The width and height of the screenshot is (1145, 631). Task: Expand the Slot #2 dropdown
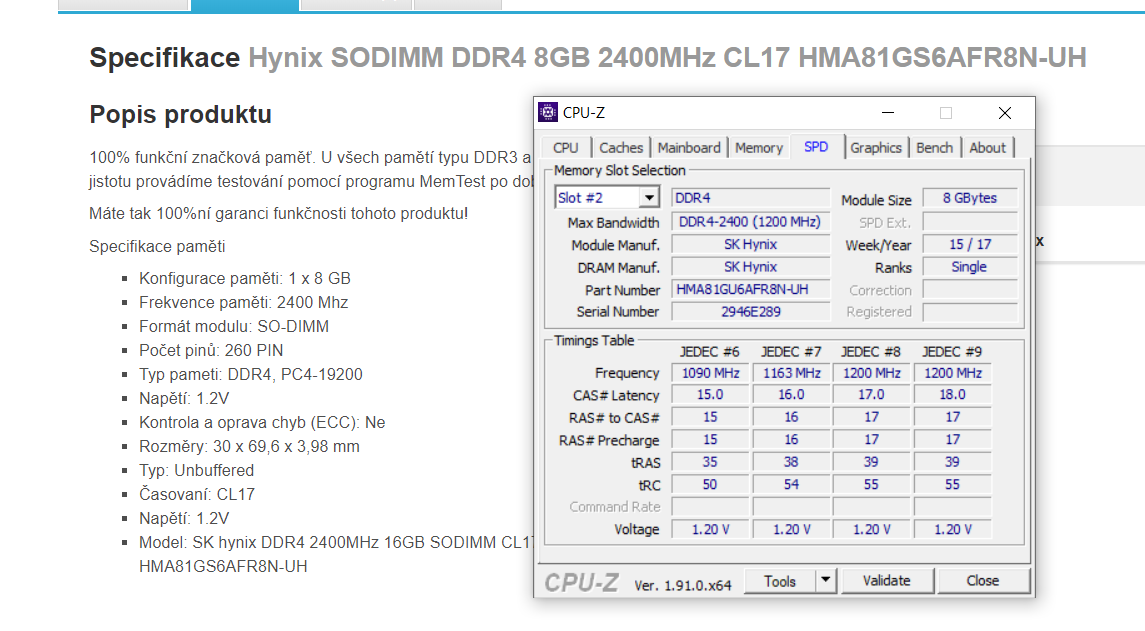(x=648, y=198)
